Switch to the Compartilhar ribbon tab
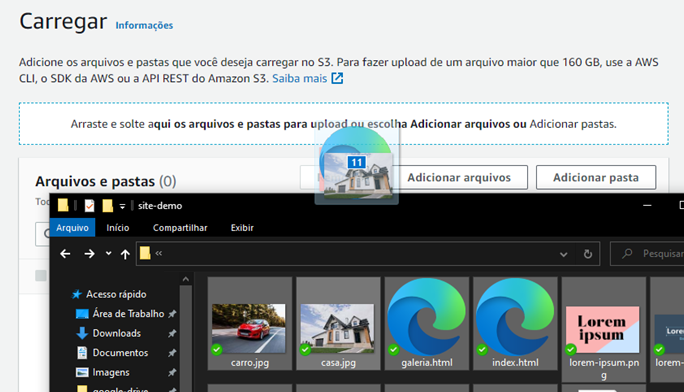Image resolution: width=684 pixels, height=392 pixels. click(180, 228)
